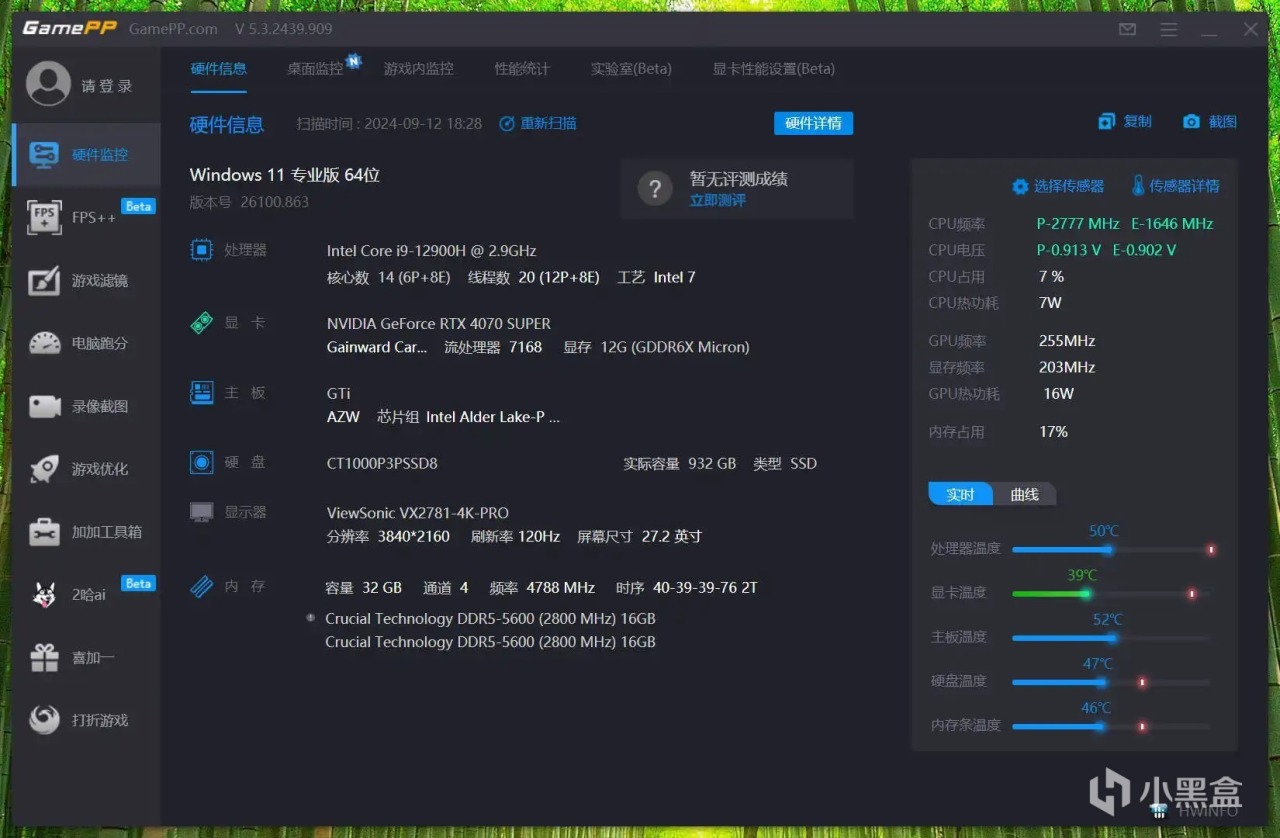This screenshot has width=1280, height=838.
Task: Click the 版本号 26100.863 text
Action: coord(249,202)
